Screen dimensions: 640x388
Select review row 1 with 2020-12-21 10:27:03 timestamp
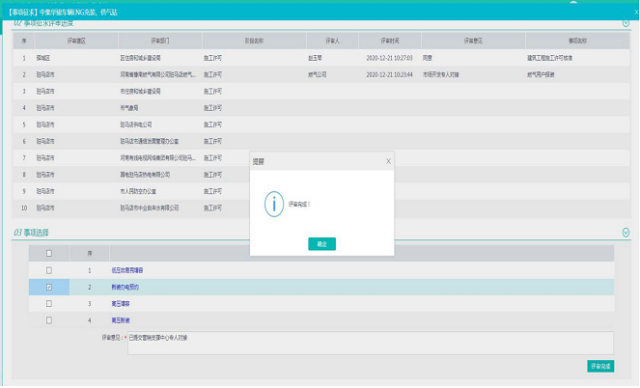tap(321, 58)
